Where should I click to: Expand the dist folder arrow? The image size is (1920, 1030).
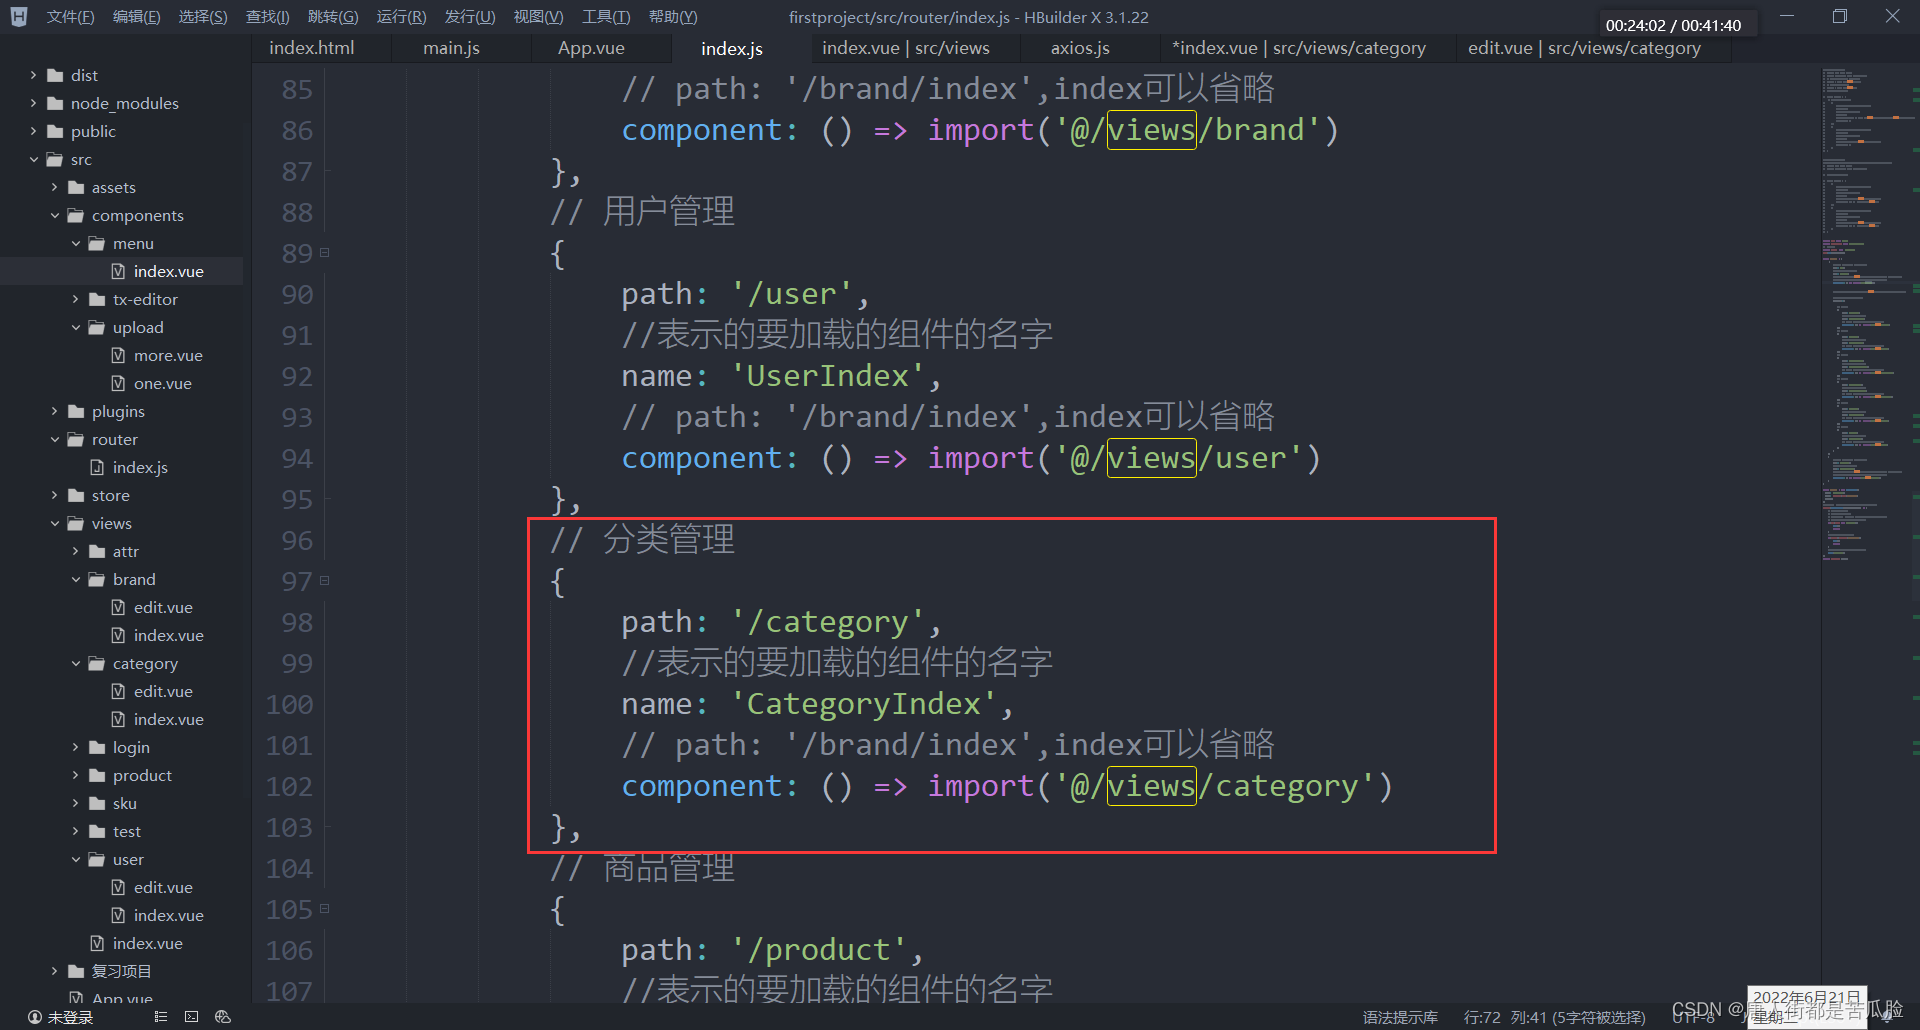tap(33, 75)
